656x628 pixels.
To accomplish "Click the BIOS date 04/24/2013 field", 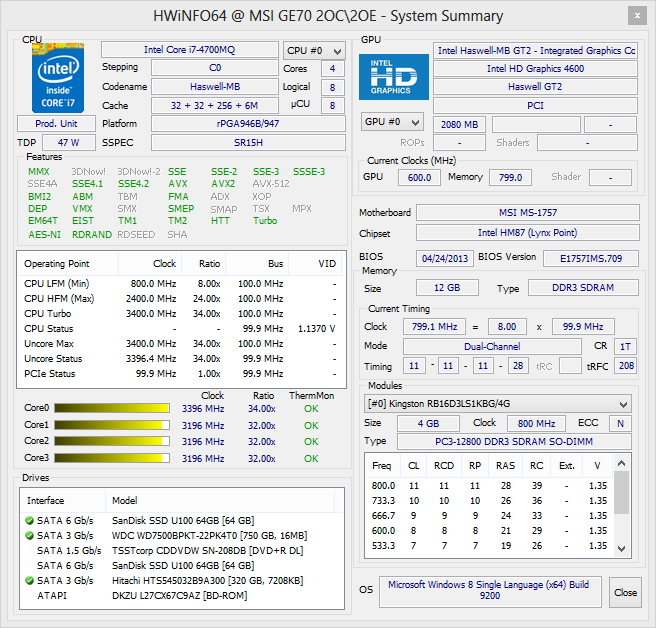I will click(445, 259).
